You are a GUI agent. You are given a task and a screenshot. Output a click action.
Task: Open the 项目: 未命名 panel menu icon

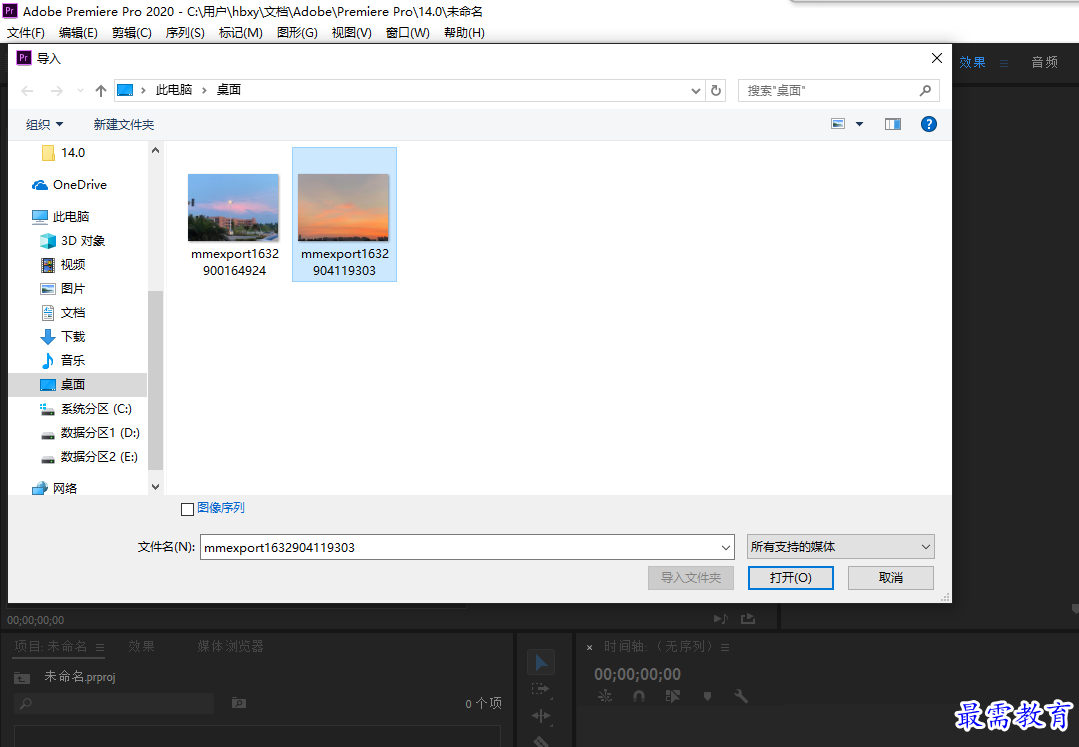pos(100,647)
